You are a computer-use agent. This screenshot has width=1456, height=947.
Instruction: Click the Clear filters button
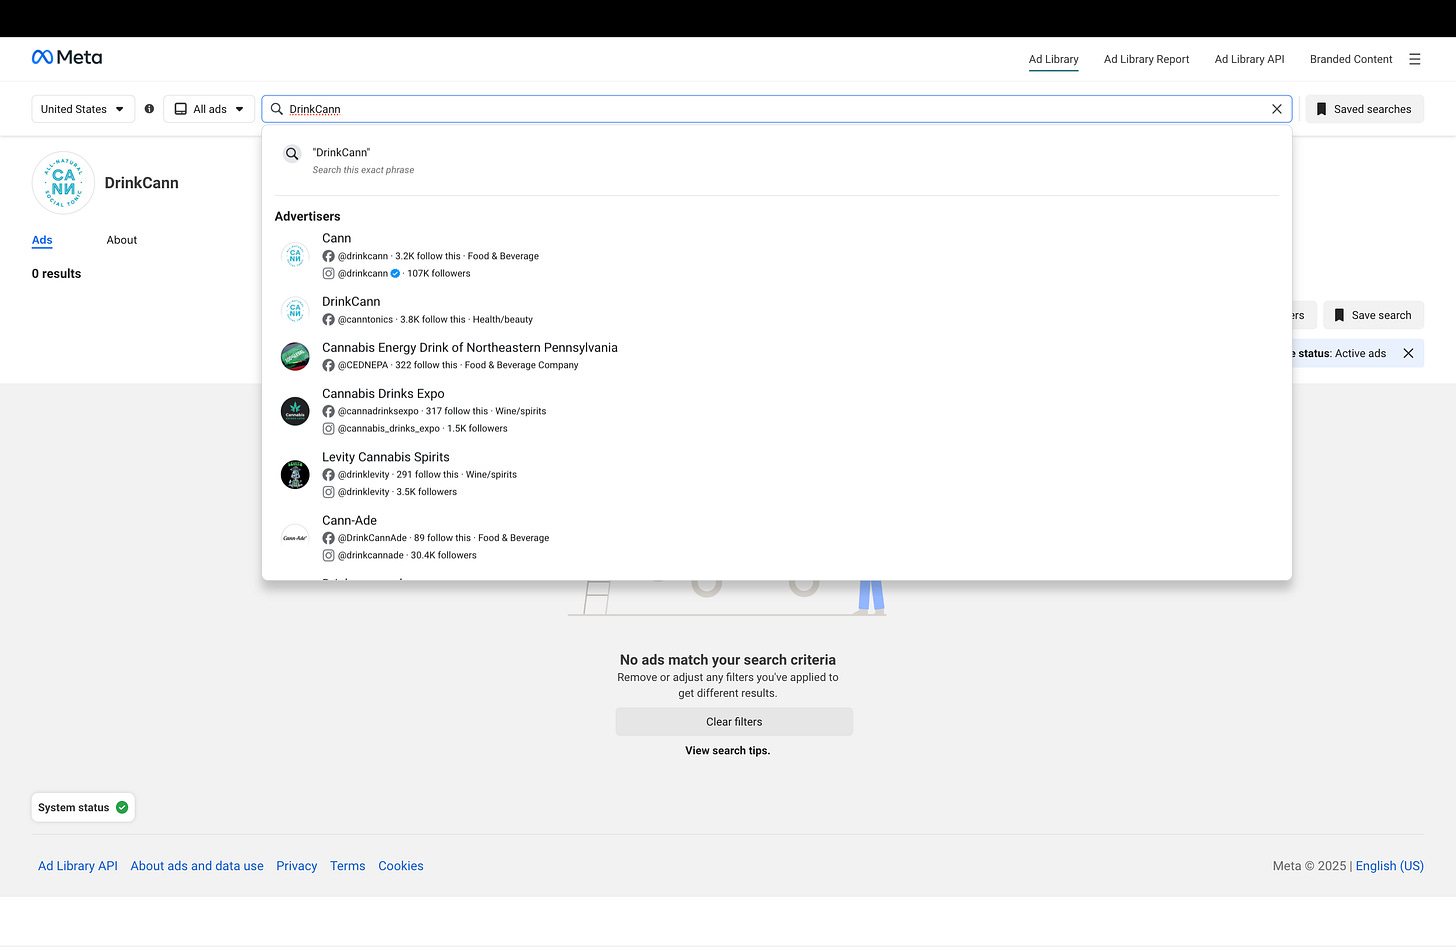(x=734, y=722)
